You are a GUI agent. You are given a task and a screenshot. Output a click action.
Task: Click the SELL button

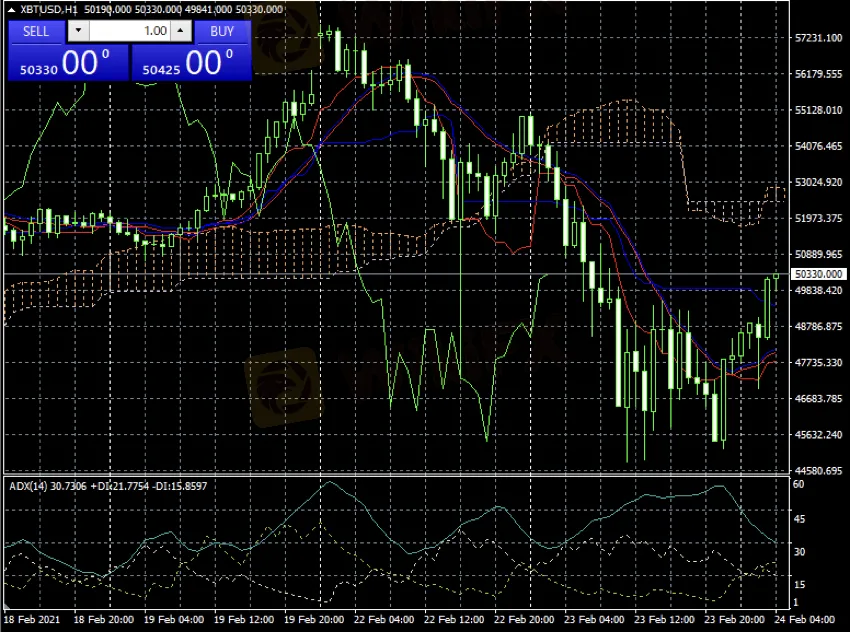tap(36, 31)
